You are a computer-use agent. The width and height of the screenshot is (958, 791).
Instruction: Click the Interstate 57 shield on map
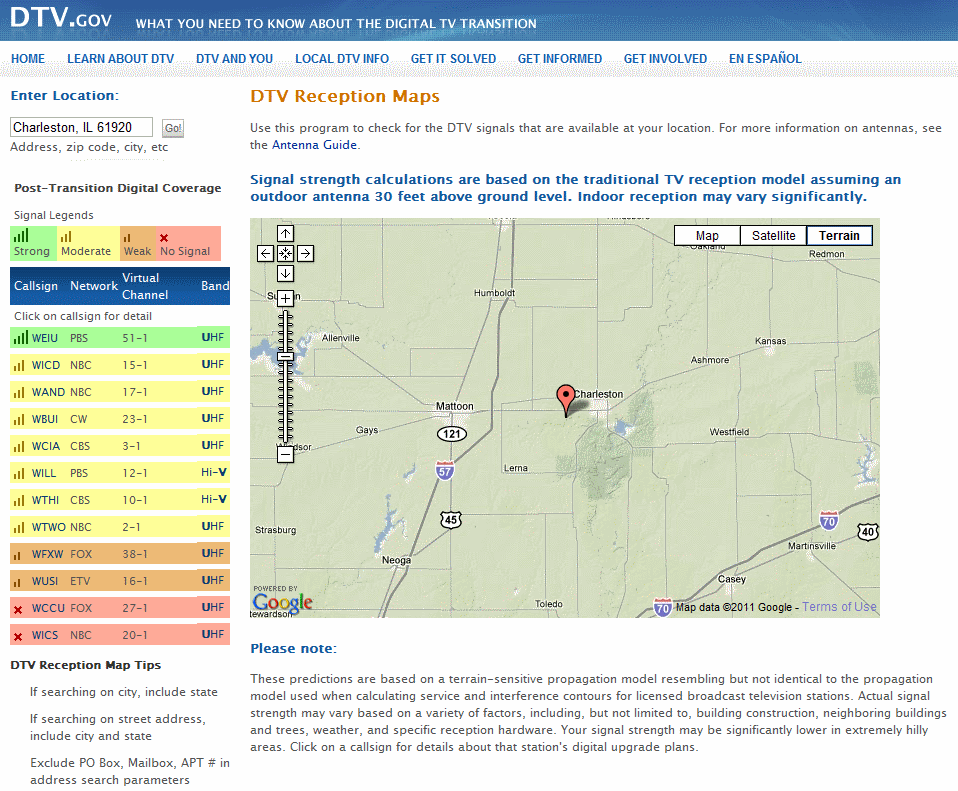(445, 470)
